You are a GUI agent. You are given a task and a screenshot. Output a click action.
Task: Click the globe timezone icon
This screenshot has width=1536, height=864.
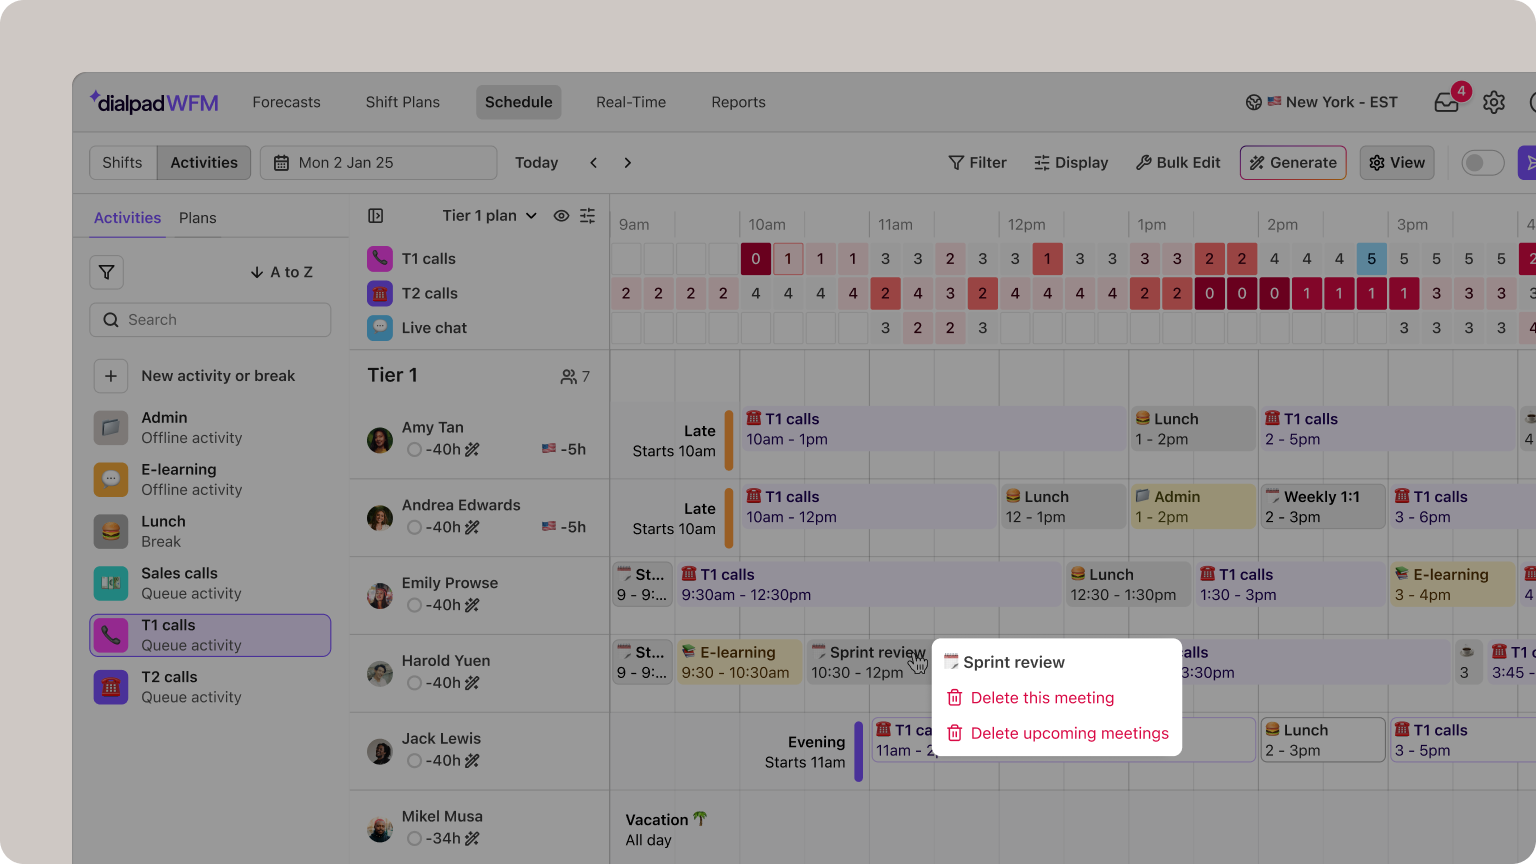1253,102
